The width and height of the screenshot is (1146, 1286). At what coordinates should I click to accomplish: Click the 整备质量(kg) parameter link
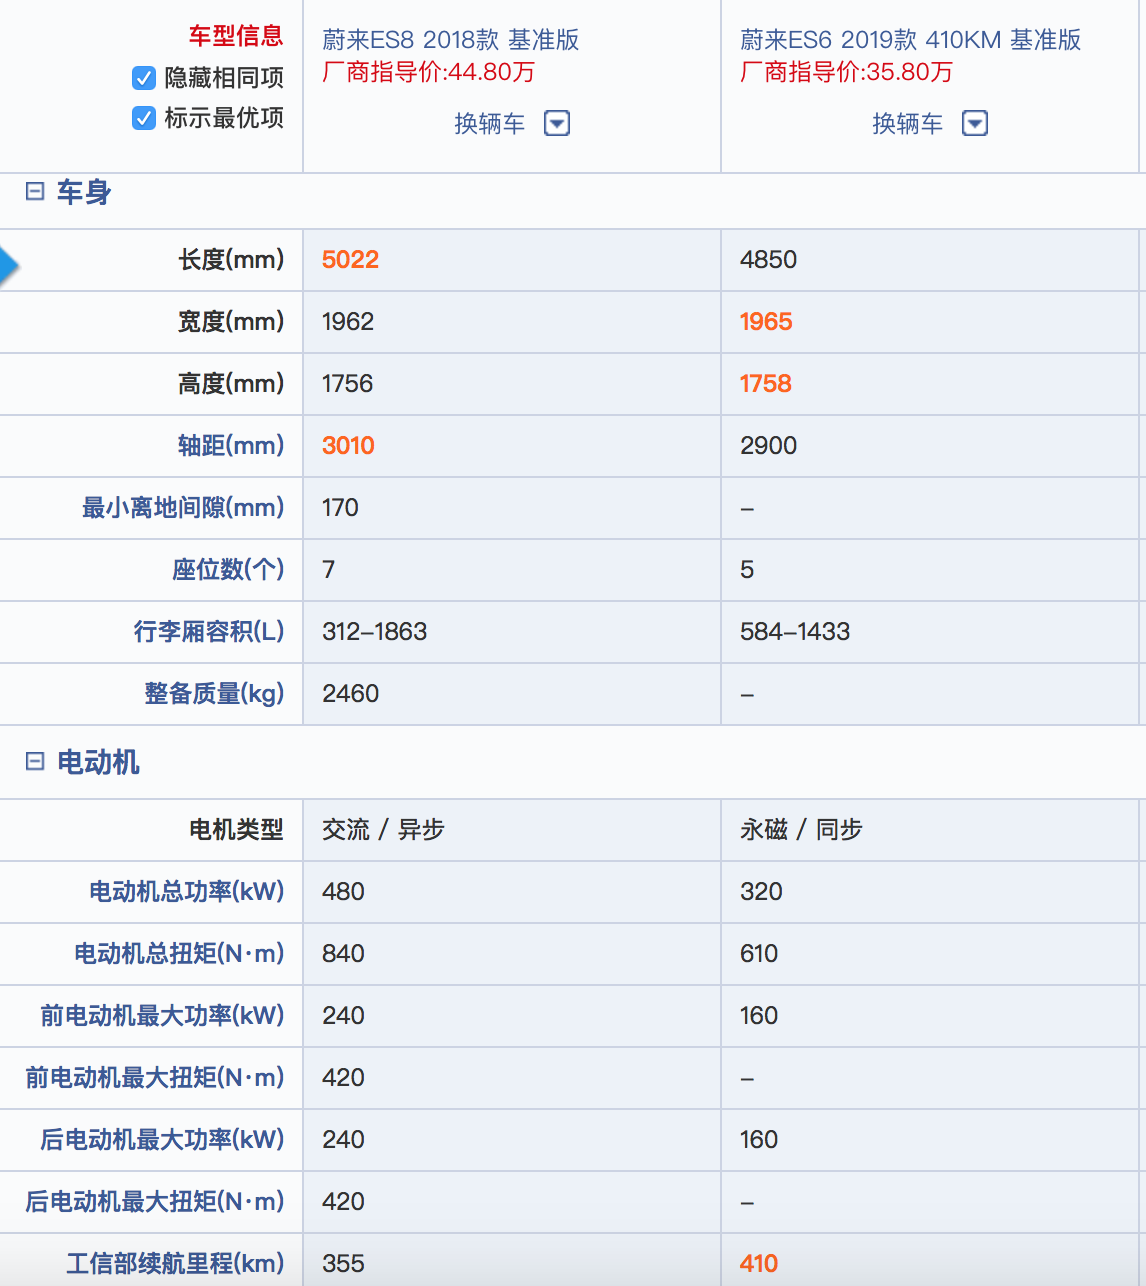pyautogui.click(x=214, y=693)
